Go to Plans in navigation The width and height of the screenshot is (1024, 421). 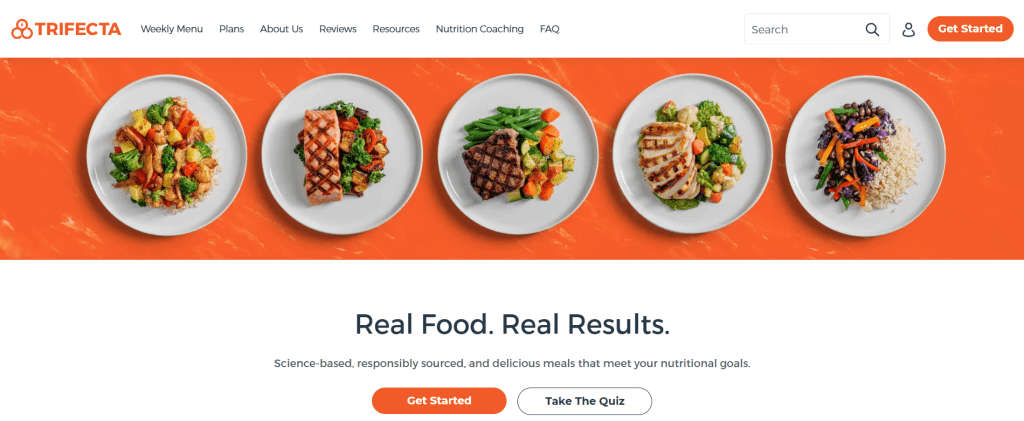click(231, 29)
